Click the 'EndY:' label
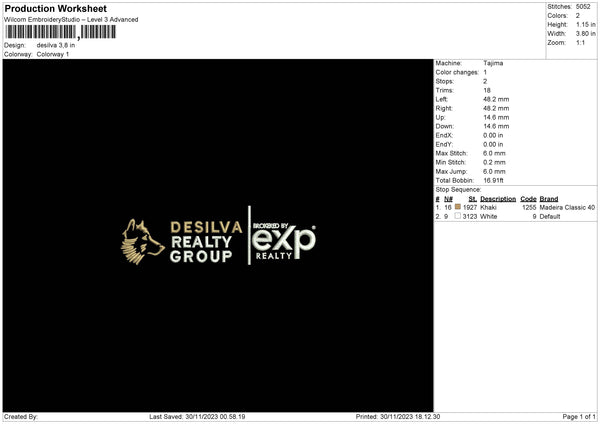This screenshot has height=424, width=600. pyautogui.click(x=444, y=145)
